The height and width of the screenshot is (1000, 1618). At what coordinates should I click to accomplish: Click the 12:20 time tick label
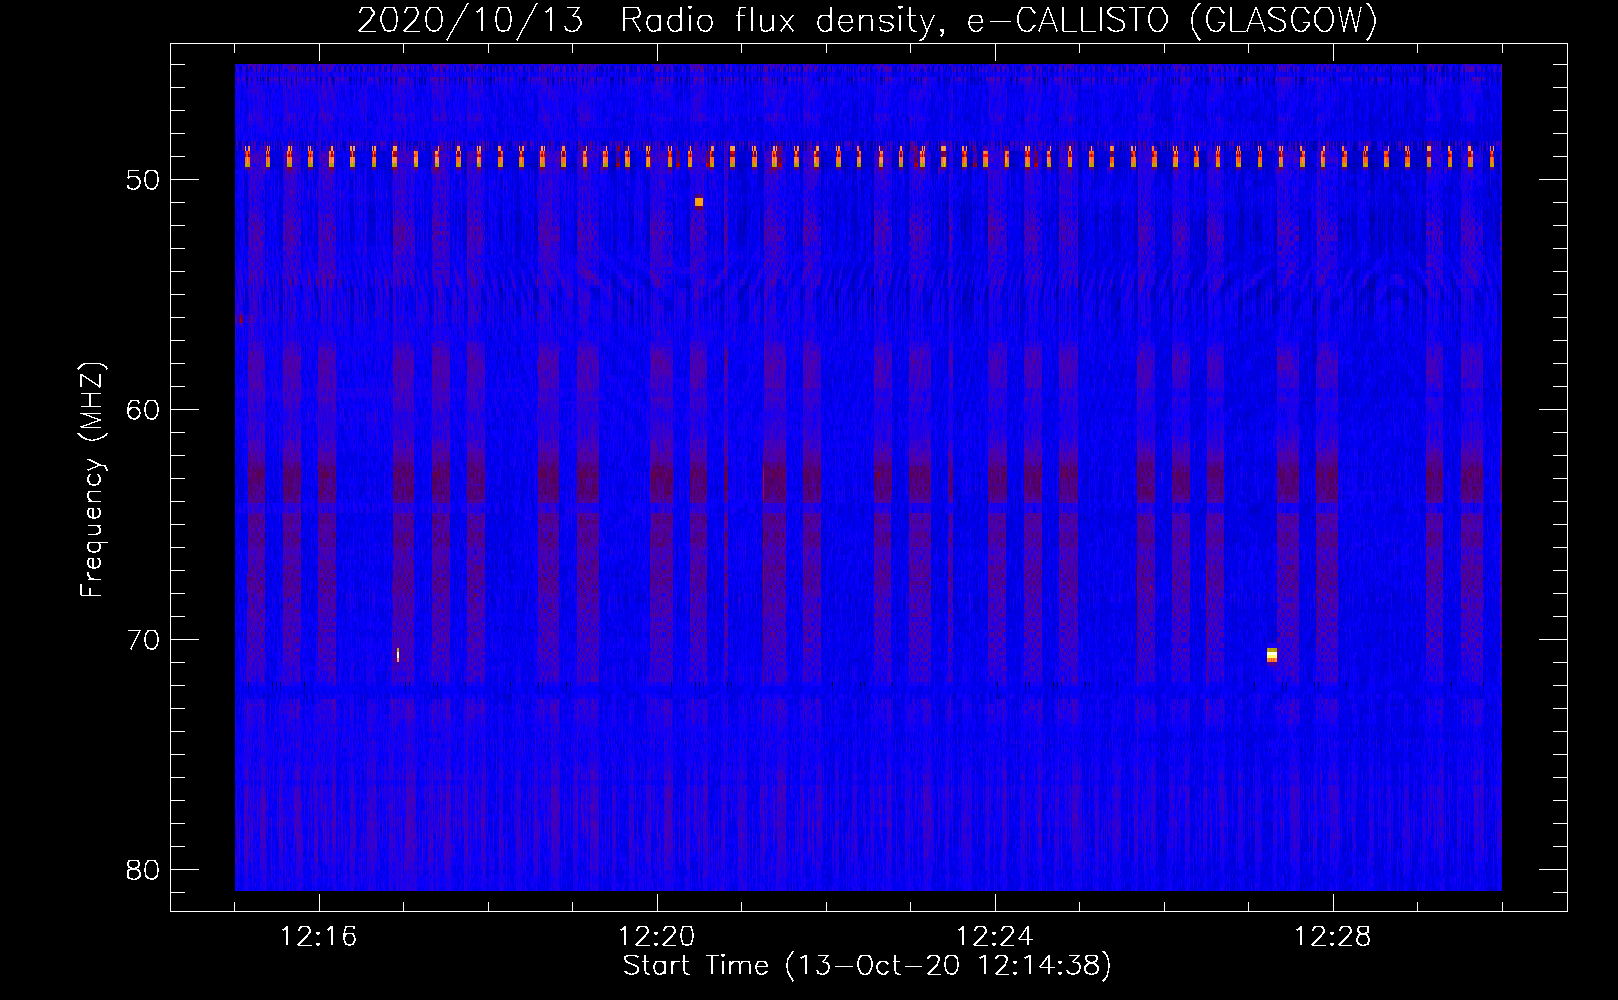657,937
